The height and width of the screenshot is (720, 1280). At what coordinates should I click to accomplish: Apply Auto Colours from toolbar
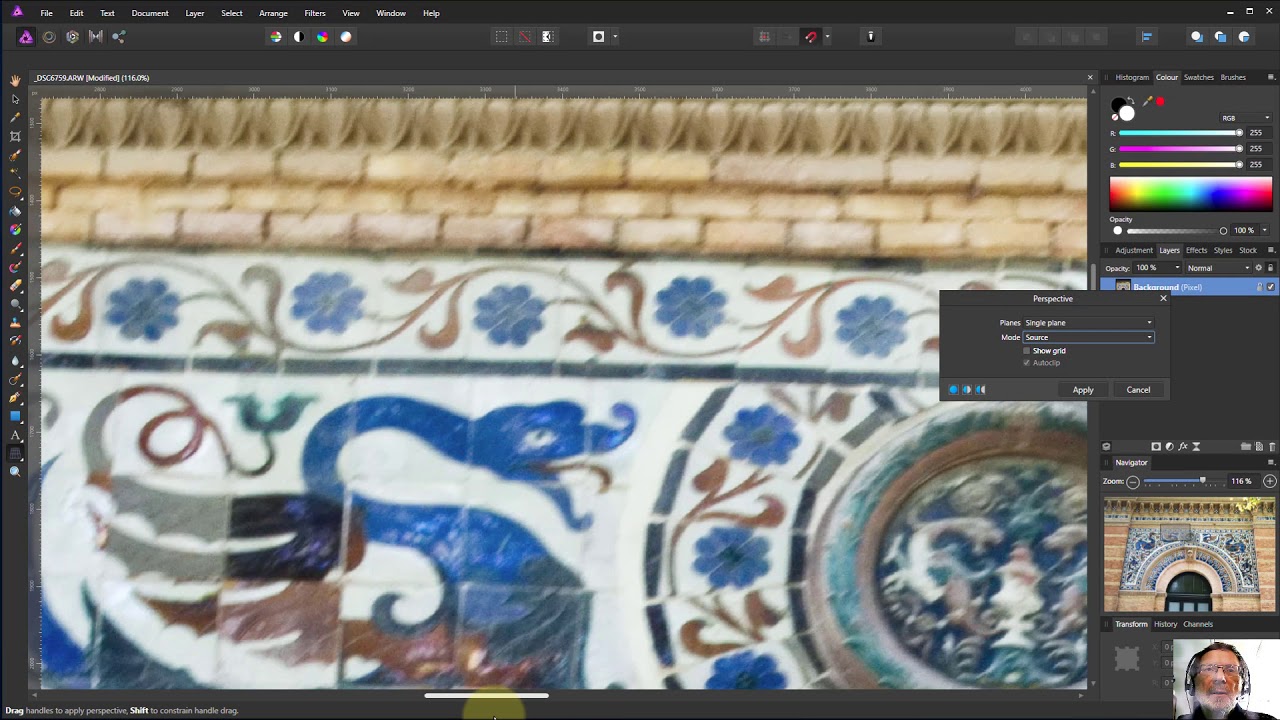pos(322,37)
